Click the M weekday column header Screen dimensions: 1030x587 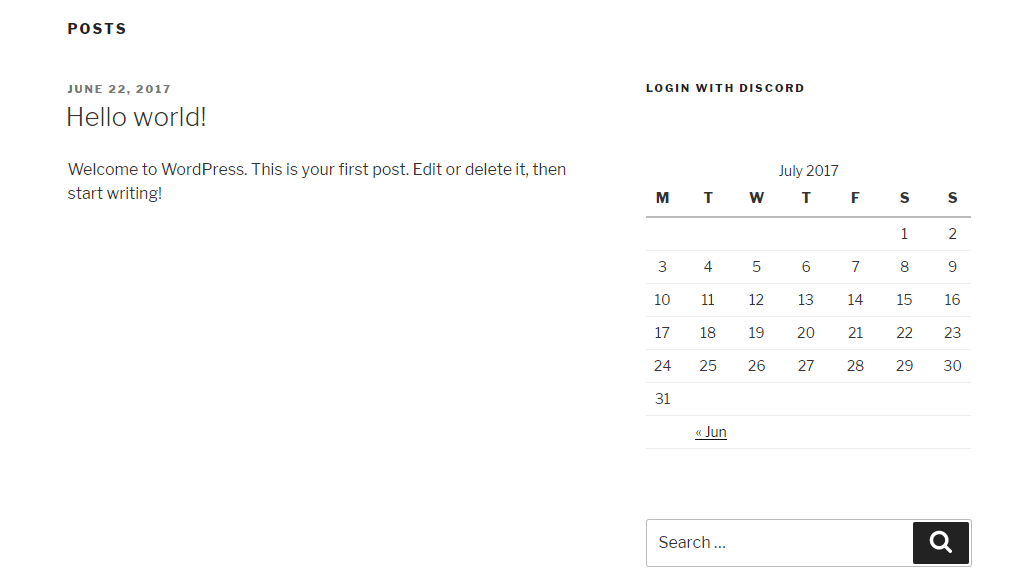pyautogui.click(x=662, y=198)
